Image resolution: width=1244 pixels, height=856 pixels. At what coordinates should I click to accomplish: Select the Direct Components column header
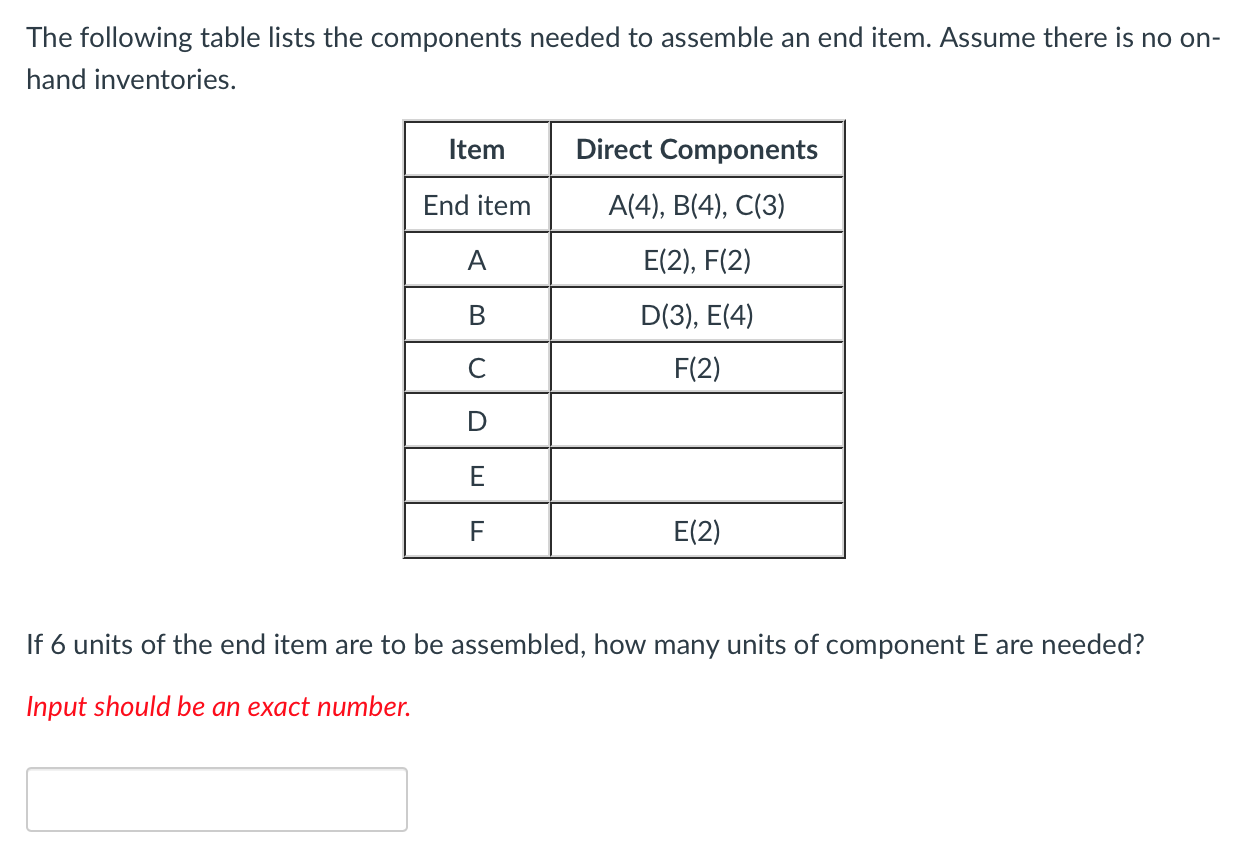pos(697,149)
